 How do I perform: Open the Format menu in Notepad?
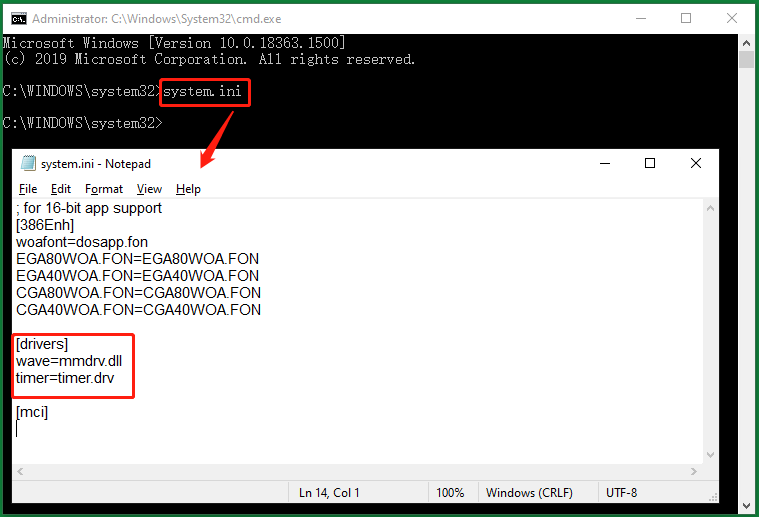(104, 189)
